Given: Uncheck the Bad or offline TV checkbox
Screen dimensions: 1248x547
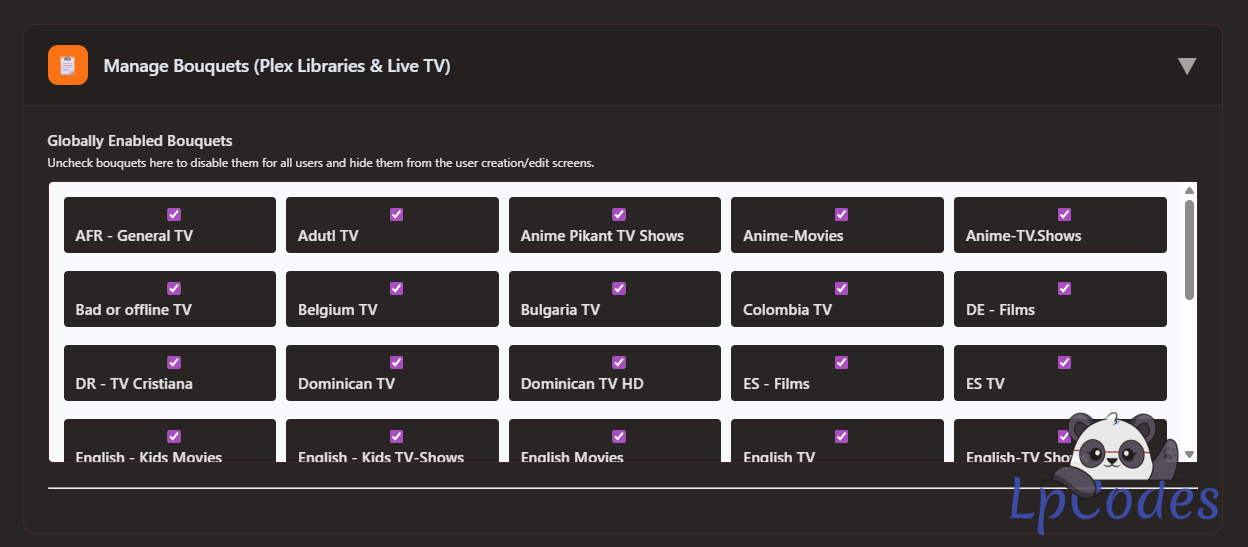Looking at the screenshot, I should (x=174, y=288).
